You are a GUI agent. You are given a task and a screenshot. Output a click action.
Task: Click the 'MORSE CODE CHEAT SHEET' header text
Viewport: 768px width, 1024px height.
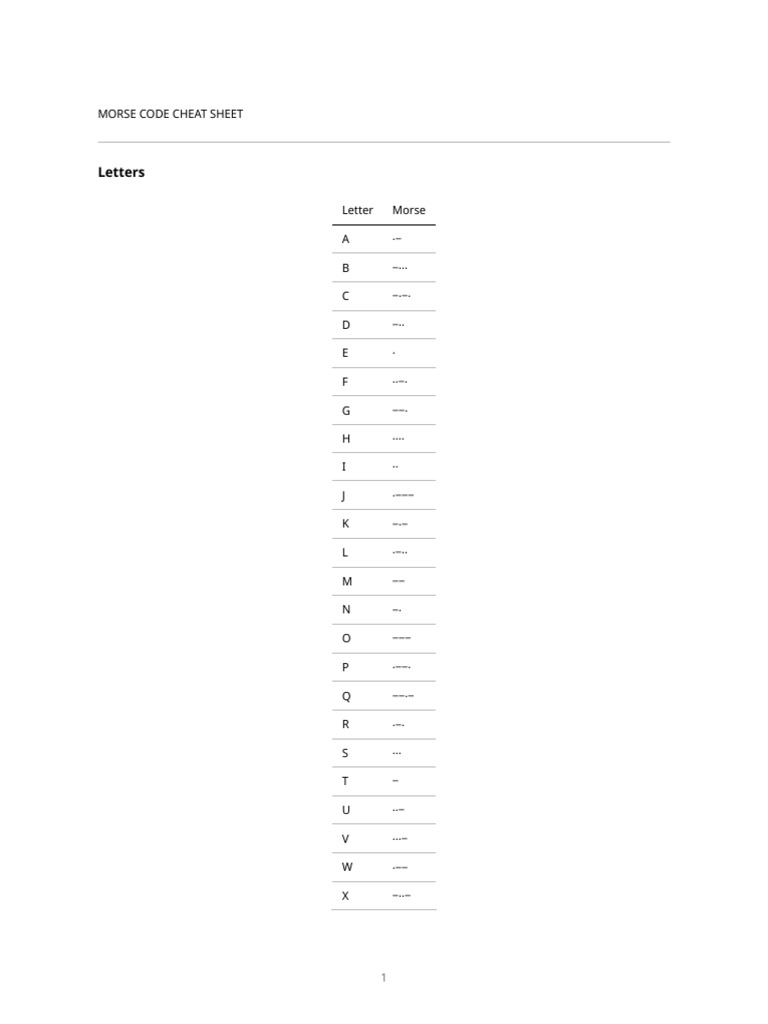pyautogui.click(x=170, y=114)
